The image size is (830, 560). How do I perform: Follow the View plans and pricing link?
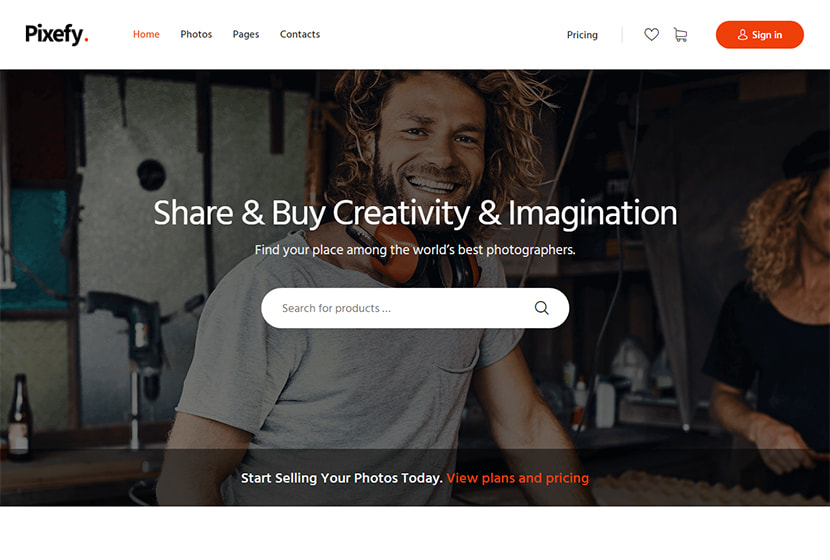[x=517, y=478]
